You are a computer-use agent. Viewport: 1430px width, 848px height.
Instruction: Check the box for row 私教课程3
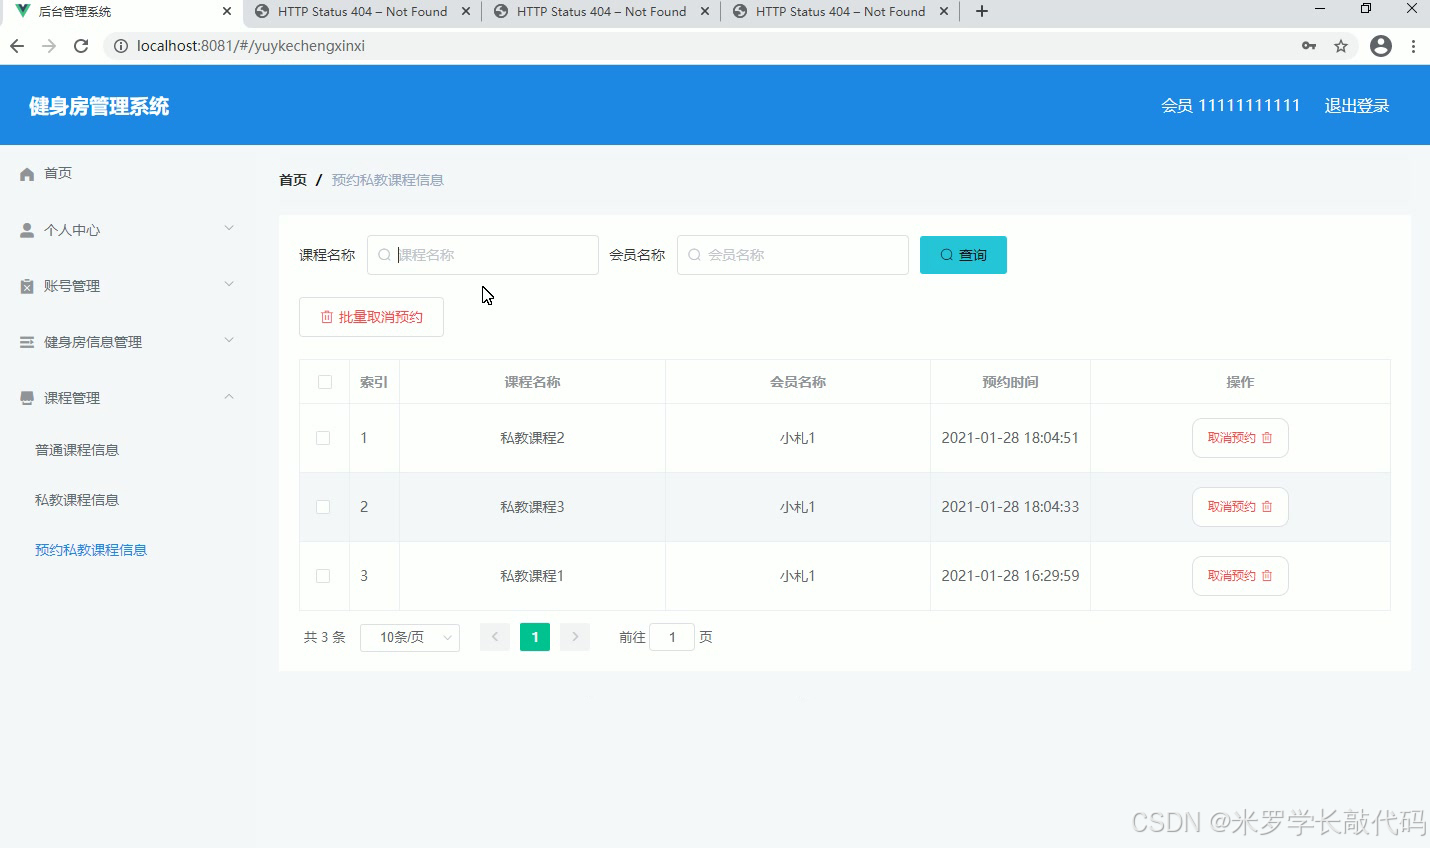(323, 507)
